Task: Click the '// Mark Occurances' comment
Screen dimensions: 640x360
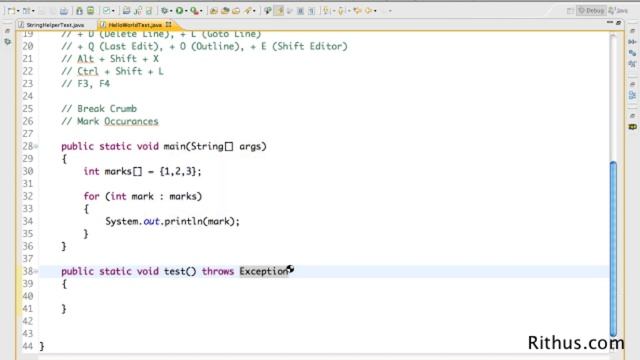Action: pyautogui.click(x=110, y=121)
